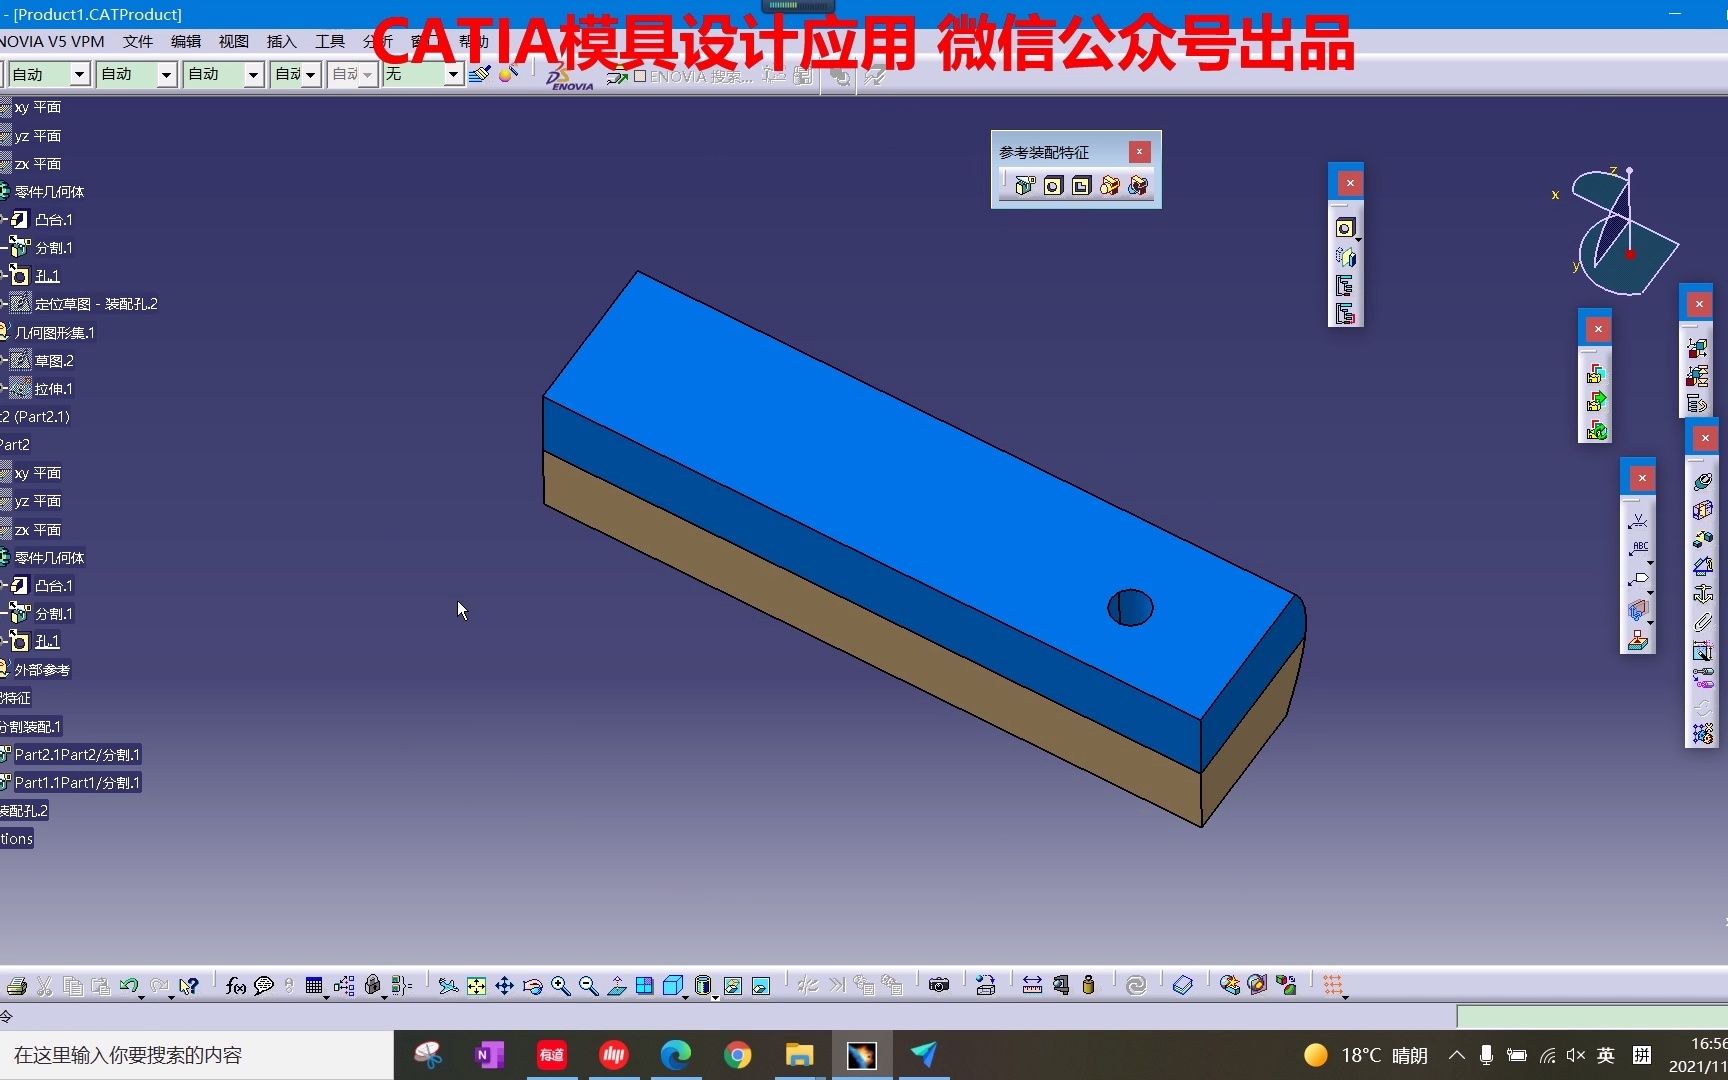
Task: Click Fit All In view icon
Action: pos(476,986)
